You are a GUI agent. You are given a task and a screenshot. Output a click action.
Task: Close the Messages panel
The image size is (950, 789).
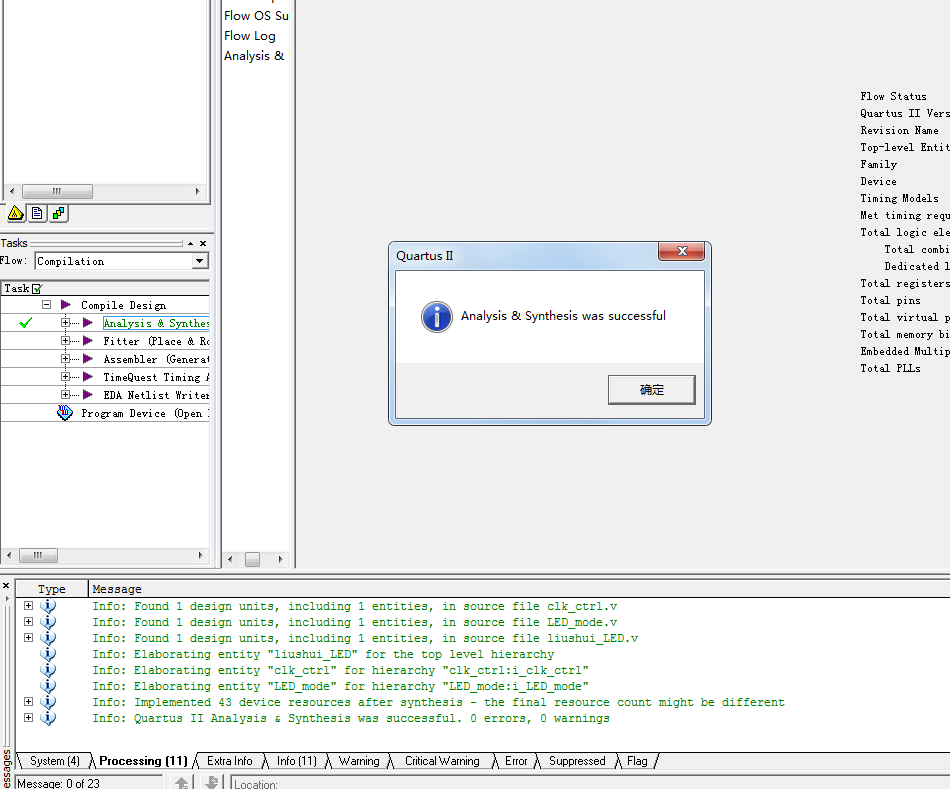tap(5, 585)
